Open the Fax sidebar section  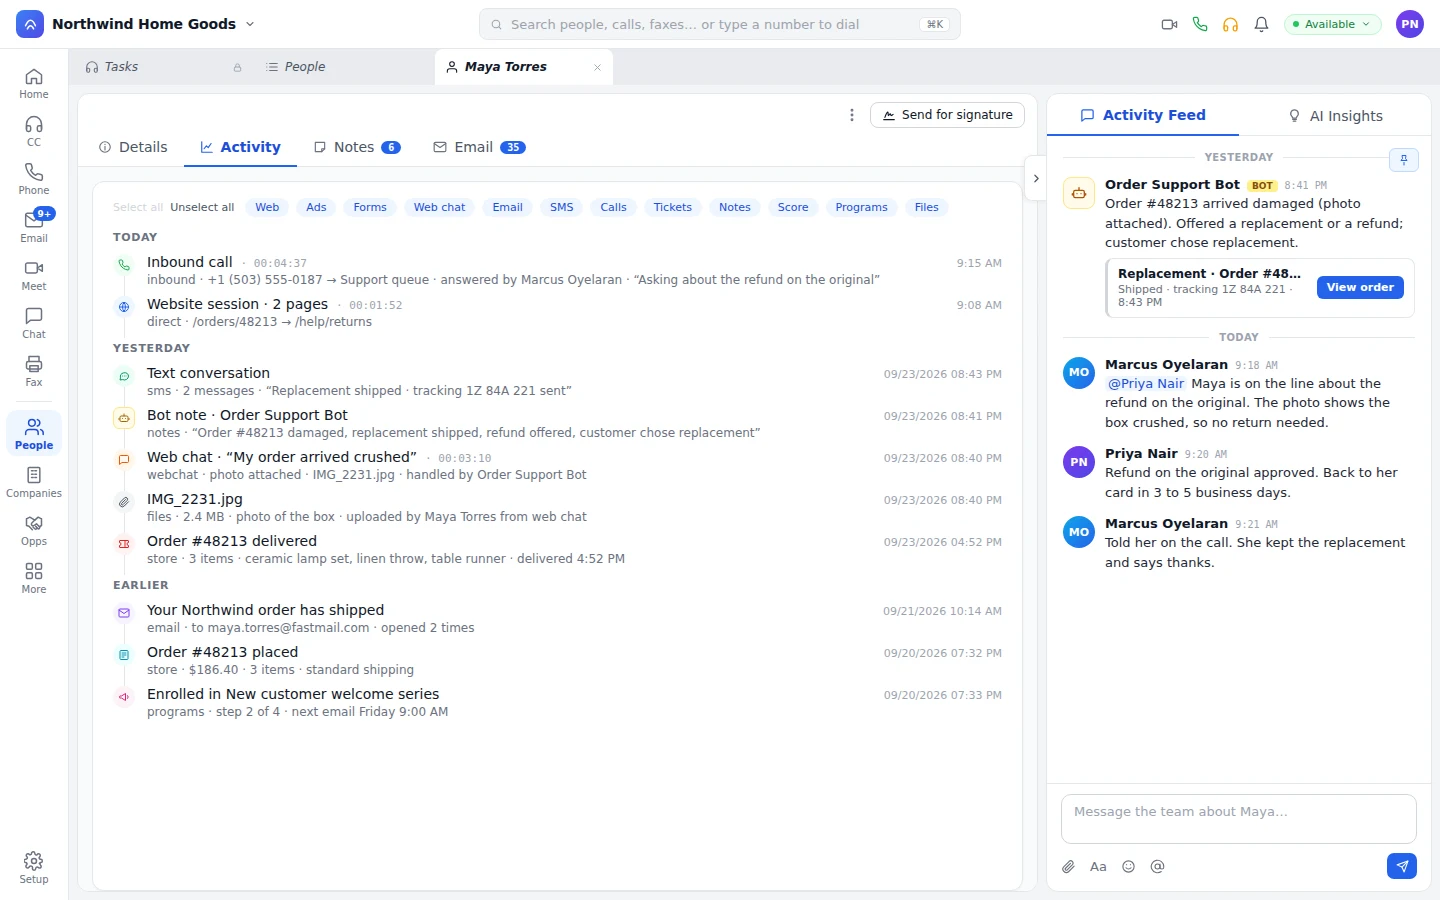click(x=34, y=372)
